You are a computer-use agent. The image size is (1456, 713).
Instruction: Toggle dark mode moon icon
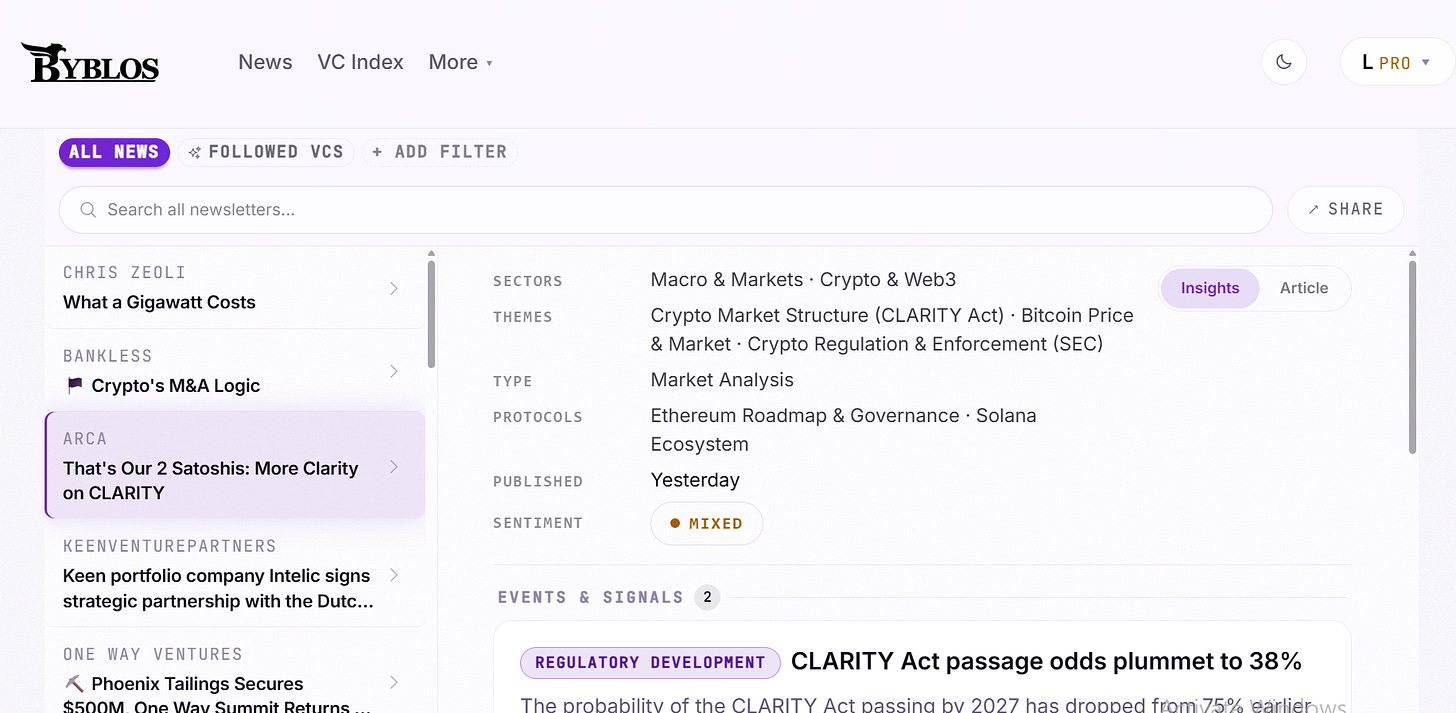point(1284,62)
